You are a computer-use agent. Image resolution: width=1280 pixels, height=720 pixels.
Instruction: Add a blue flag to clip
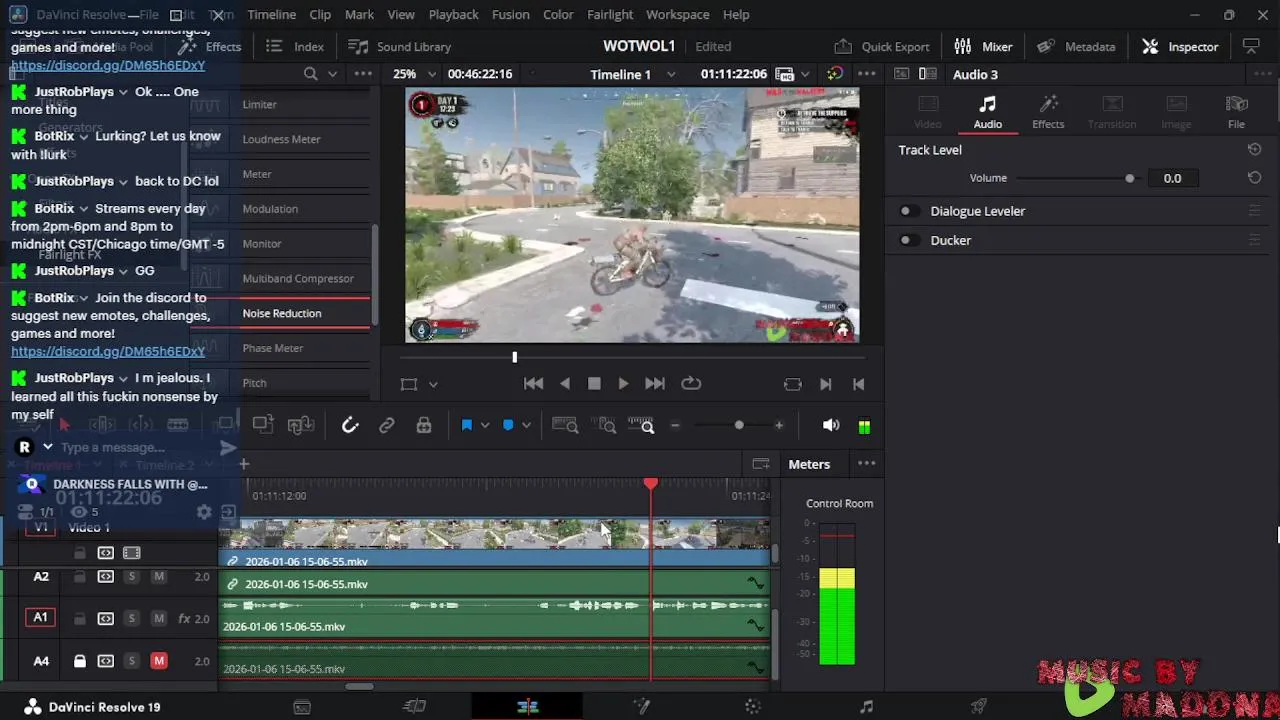(466, 425)
